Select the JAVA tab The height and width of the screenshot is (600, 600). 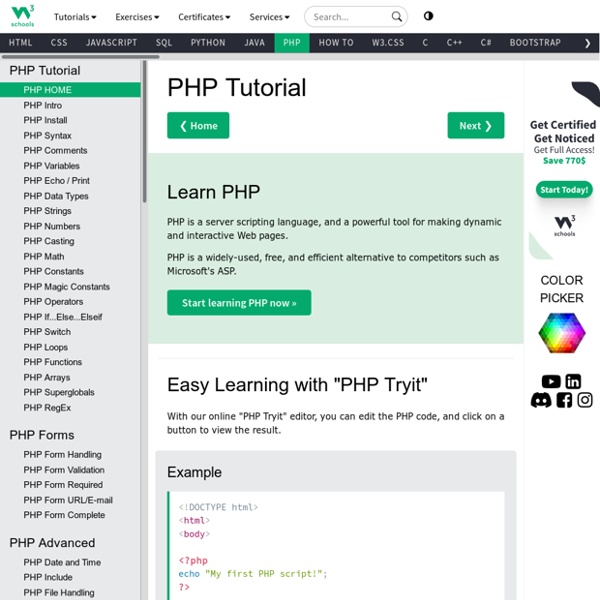254,43
